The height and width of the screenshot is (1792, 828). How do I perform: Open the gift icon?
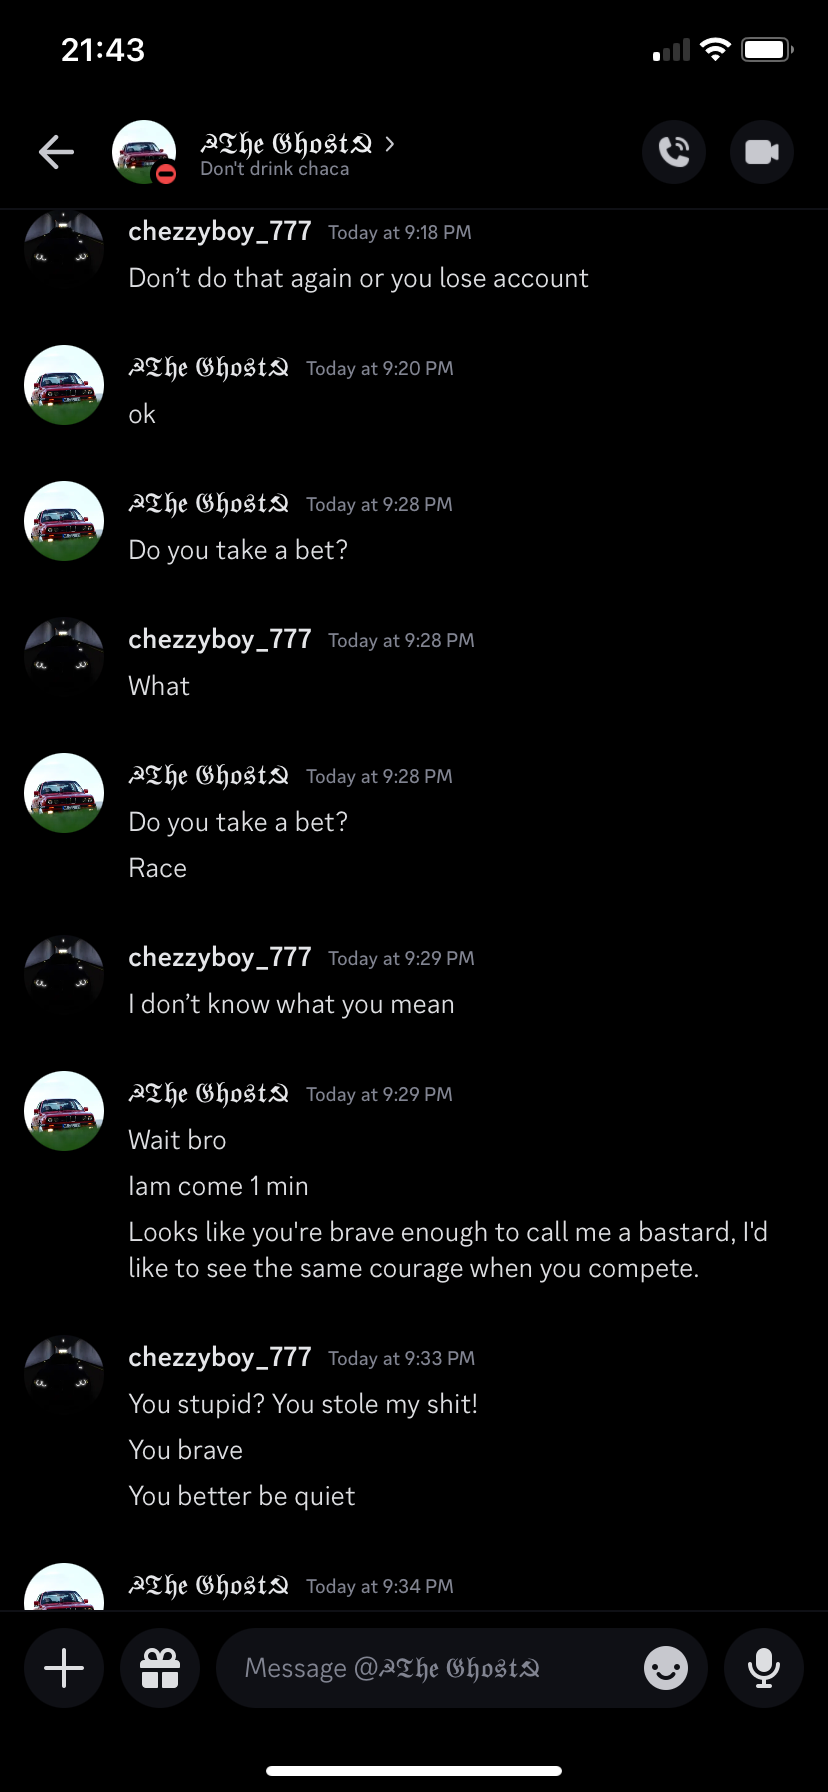pos(160,1668)
